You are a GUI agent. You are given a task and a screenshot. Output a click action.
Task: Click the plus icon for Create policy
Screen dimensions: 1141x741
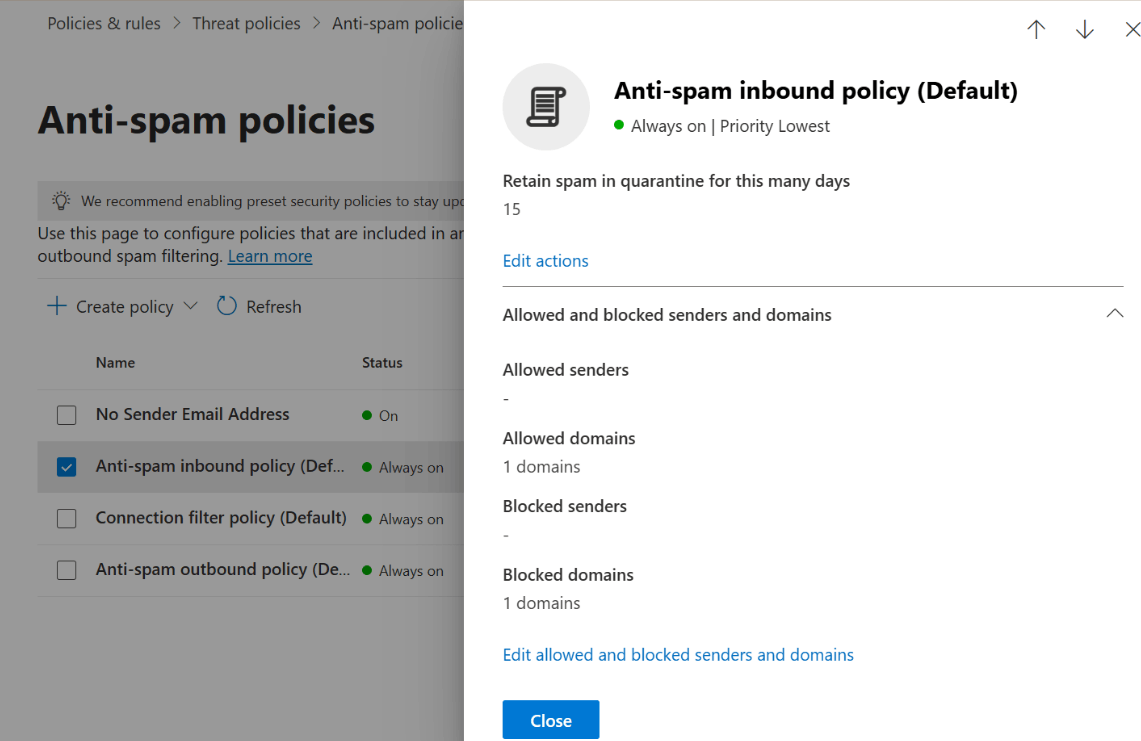(x=57, y=306)
